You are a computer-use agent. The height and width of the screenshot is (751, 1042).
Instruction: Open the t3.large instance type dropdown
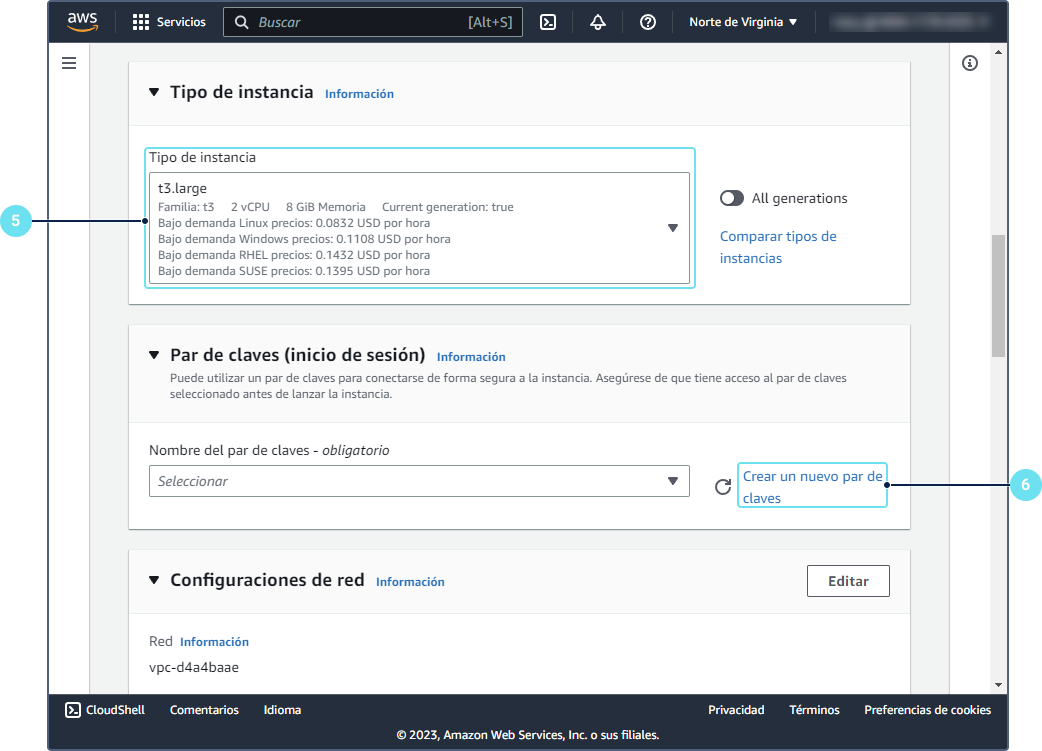click(419, 228)
